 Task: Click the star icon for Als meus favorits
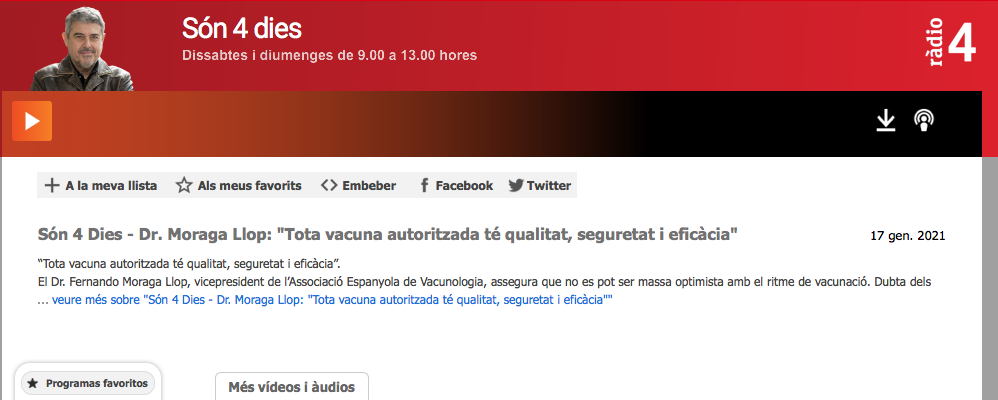coord(184,186)
